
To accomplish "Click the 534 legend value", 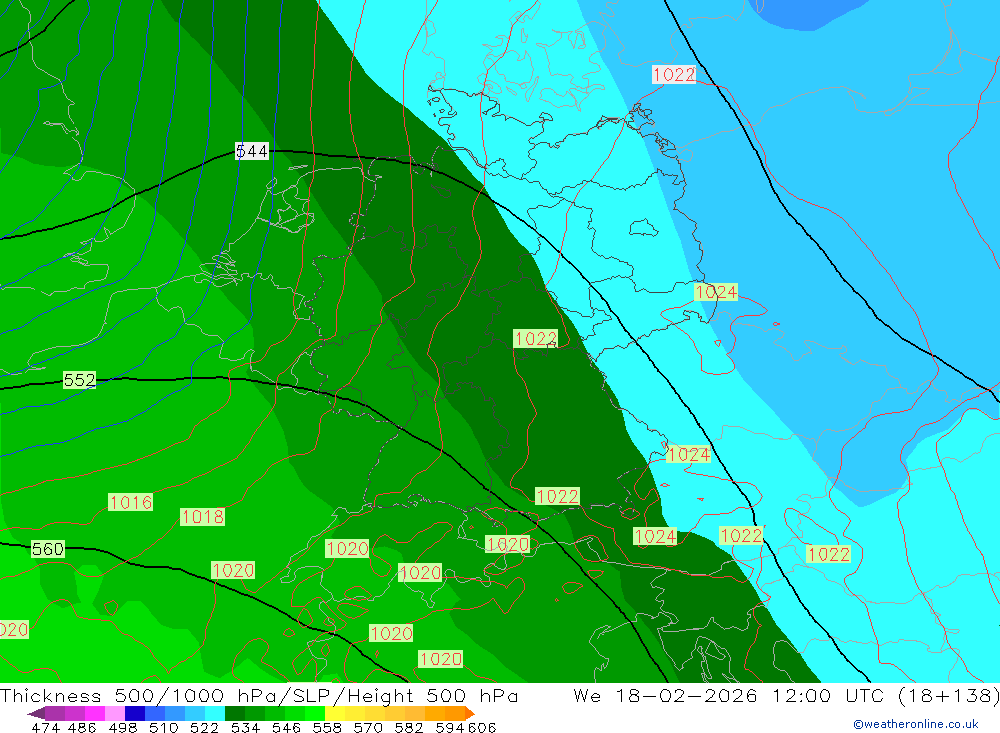I will pos(246,727).
